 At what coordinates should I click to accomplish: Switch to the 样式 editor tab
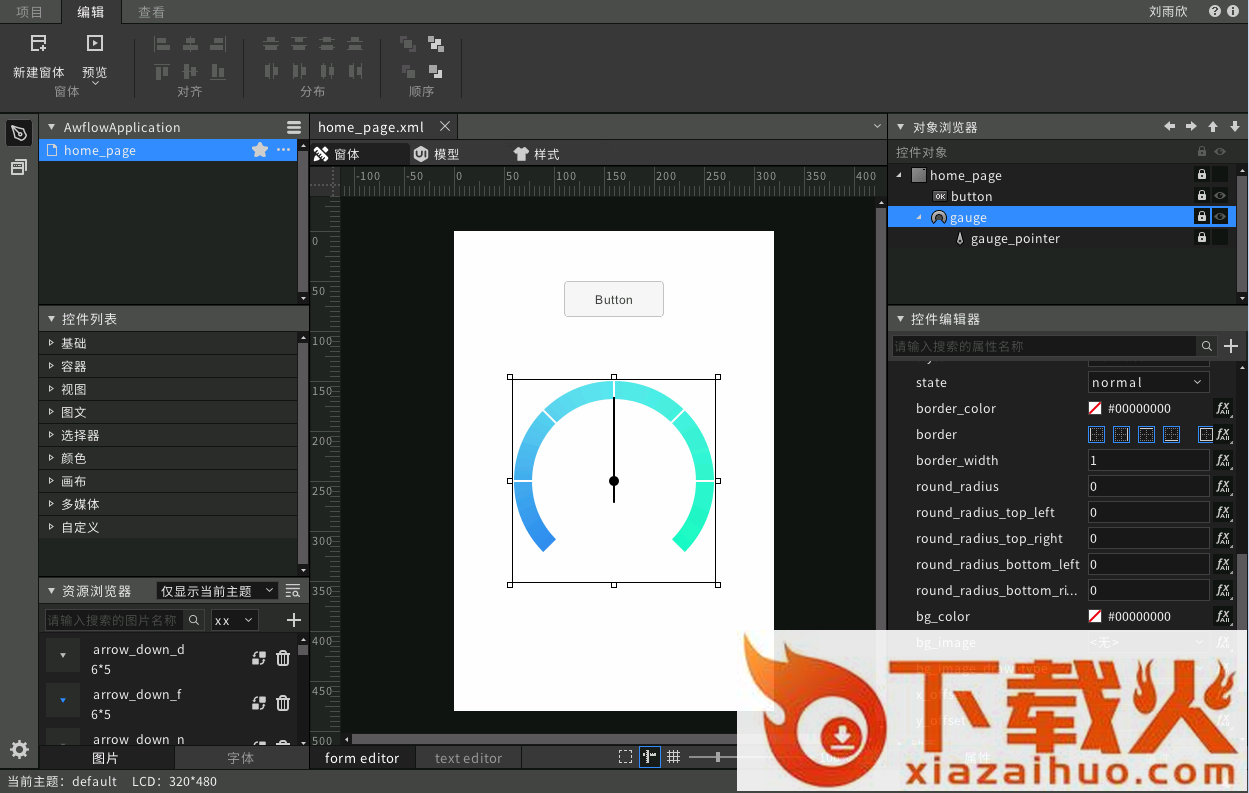click(537, 154)
